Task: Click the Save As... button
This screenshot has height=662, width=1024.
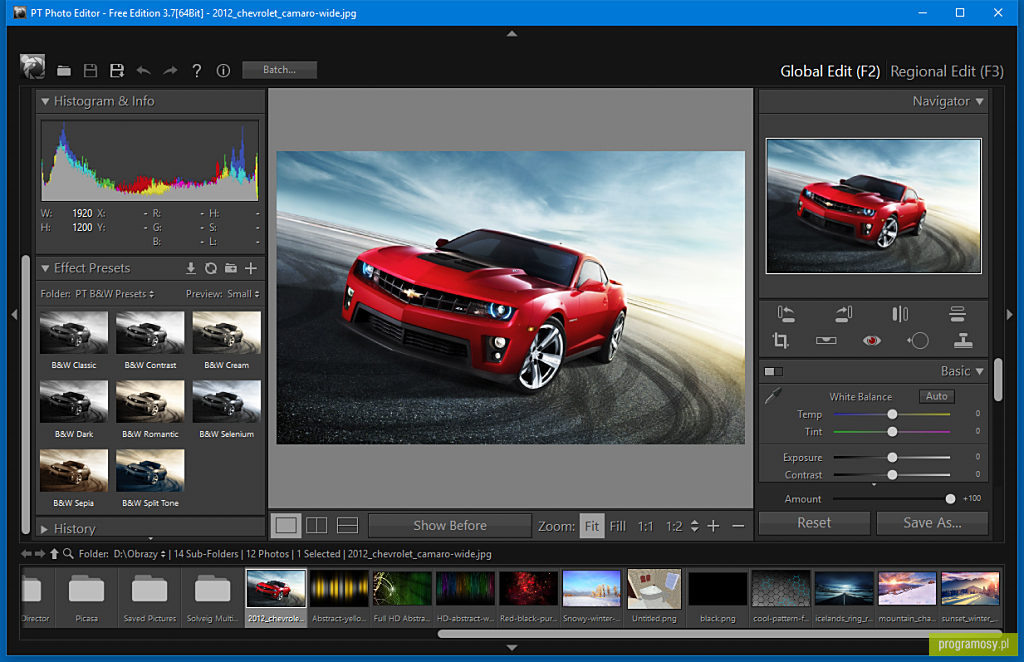Action: point(932,523)
